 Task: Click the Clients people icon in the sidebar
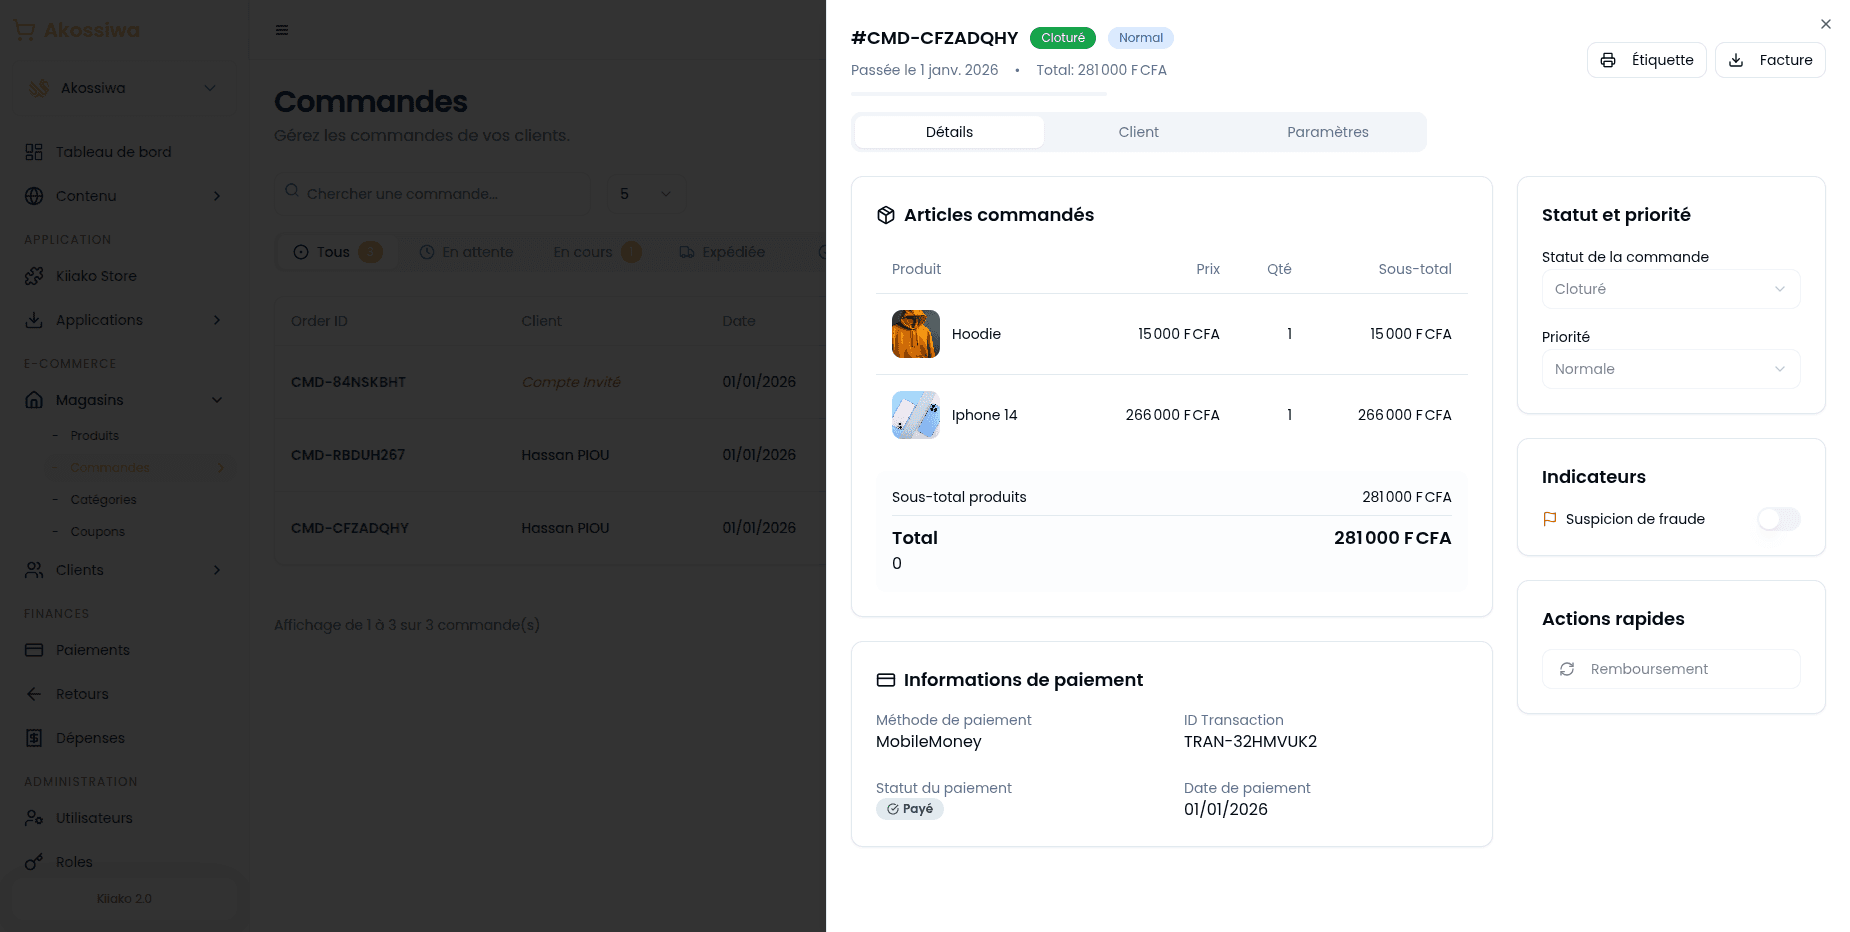[x=34, y=570]
